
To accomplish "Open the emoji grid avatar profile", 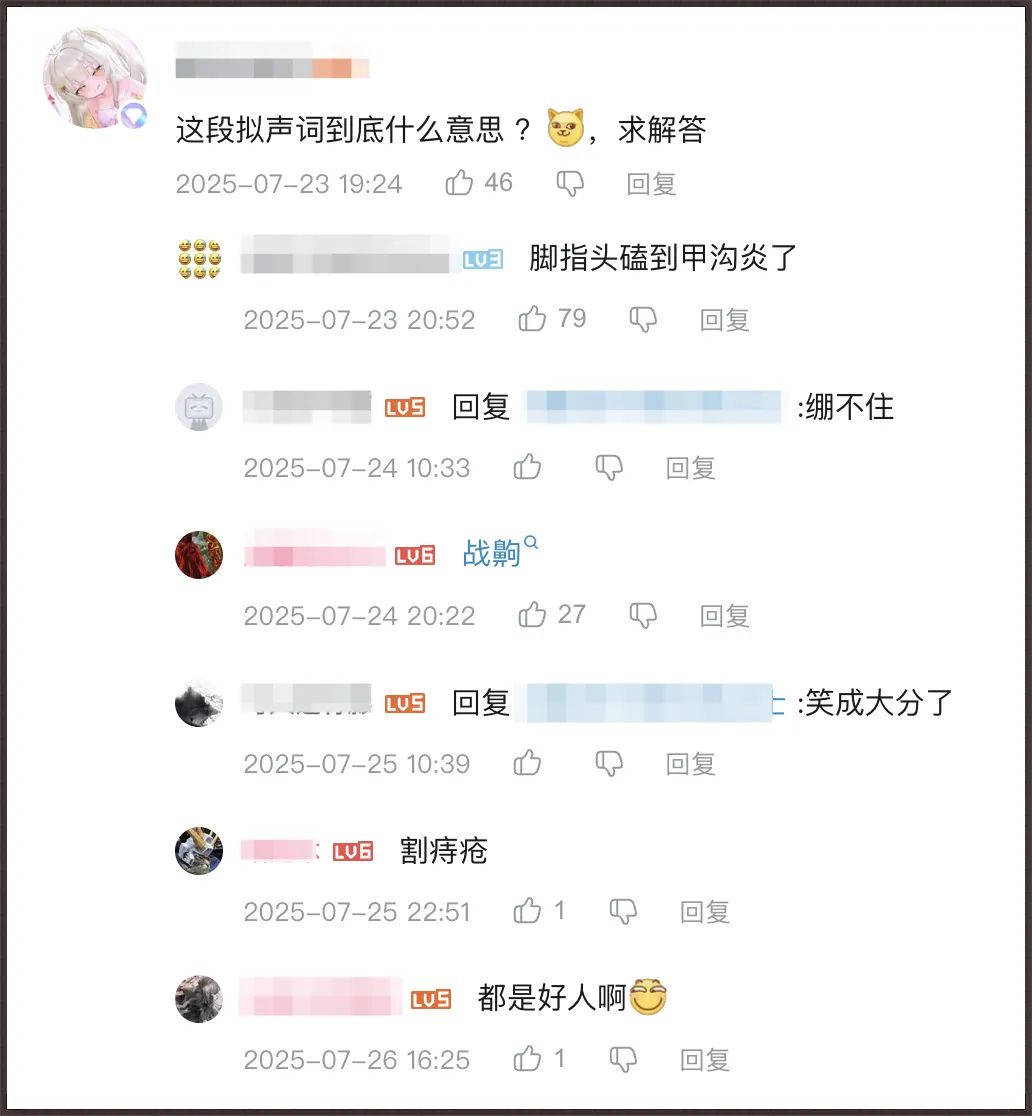I will (199, 259).
